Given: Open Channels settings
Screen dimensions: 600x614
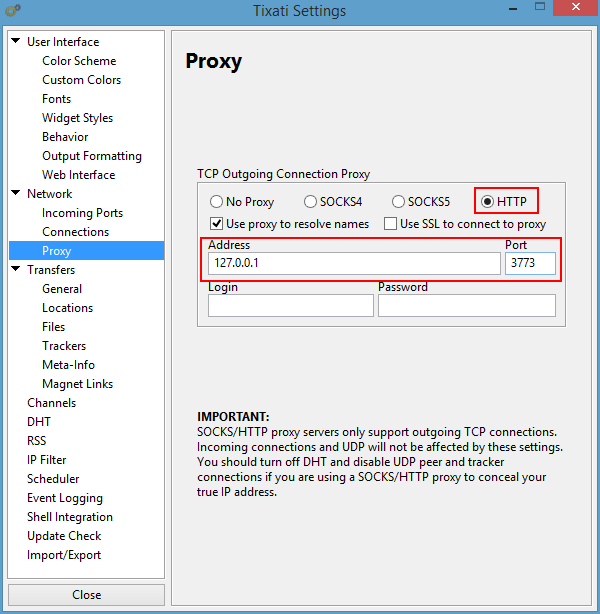Looking at the screenshot, I should [x=51, y=403].
